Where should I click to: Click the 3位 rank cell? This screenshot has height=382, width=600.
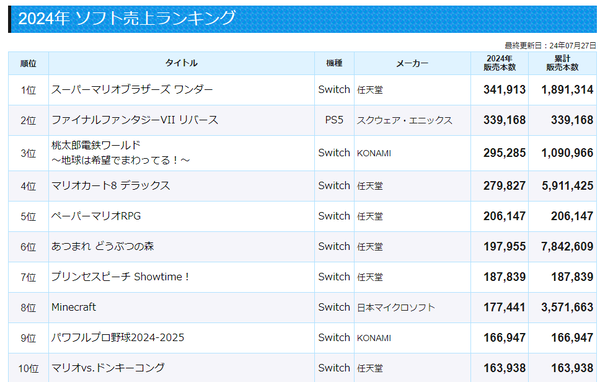[x=28, y=153]
